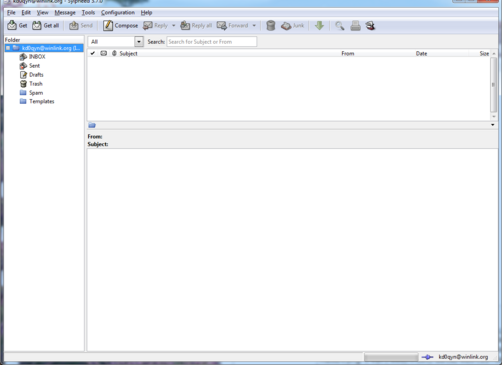Click the Search for Subject or From field

coord(212,42)
